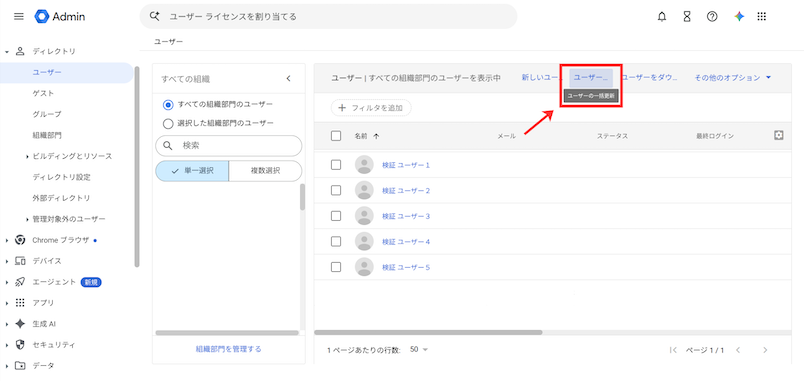Click the 名前 sort arrow
Screen dimensions: 804x381
click(376, 136)
